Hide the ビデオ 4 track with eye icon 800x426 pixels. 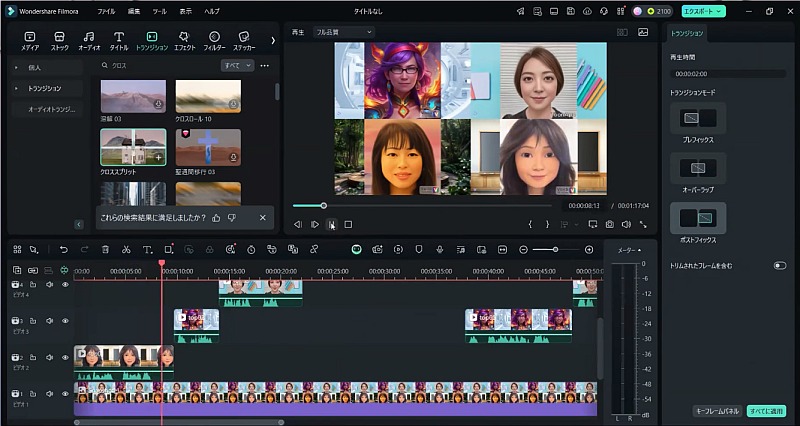tap(65, 285)
